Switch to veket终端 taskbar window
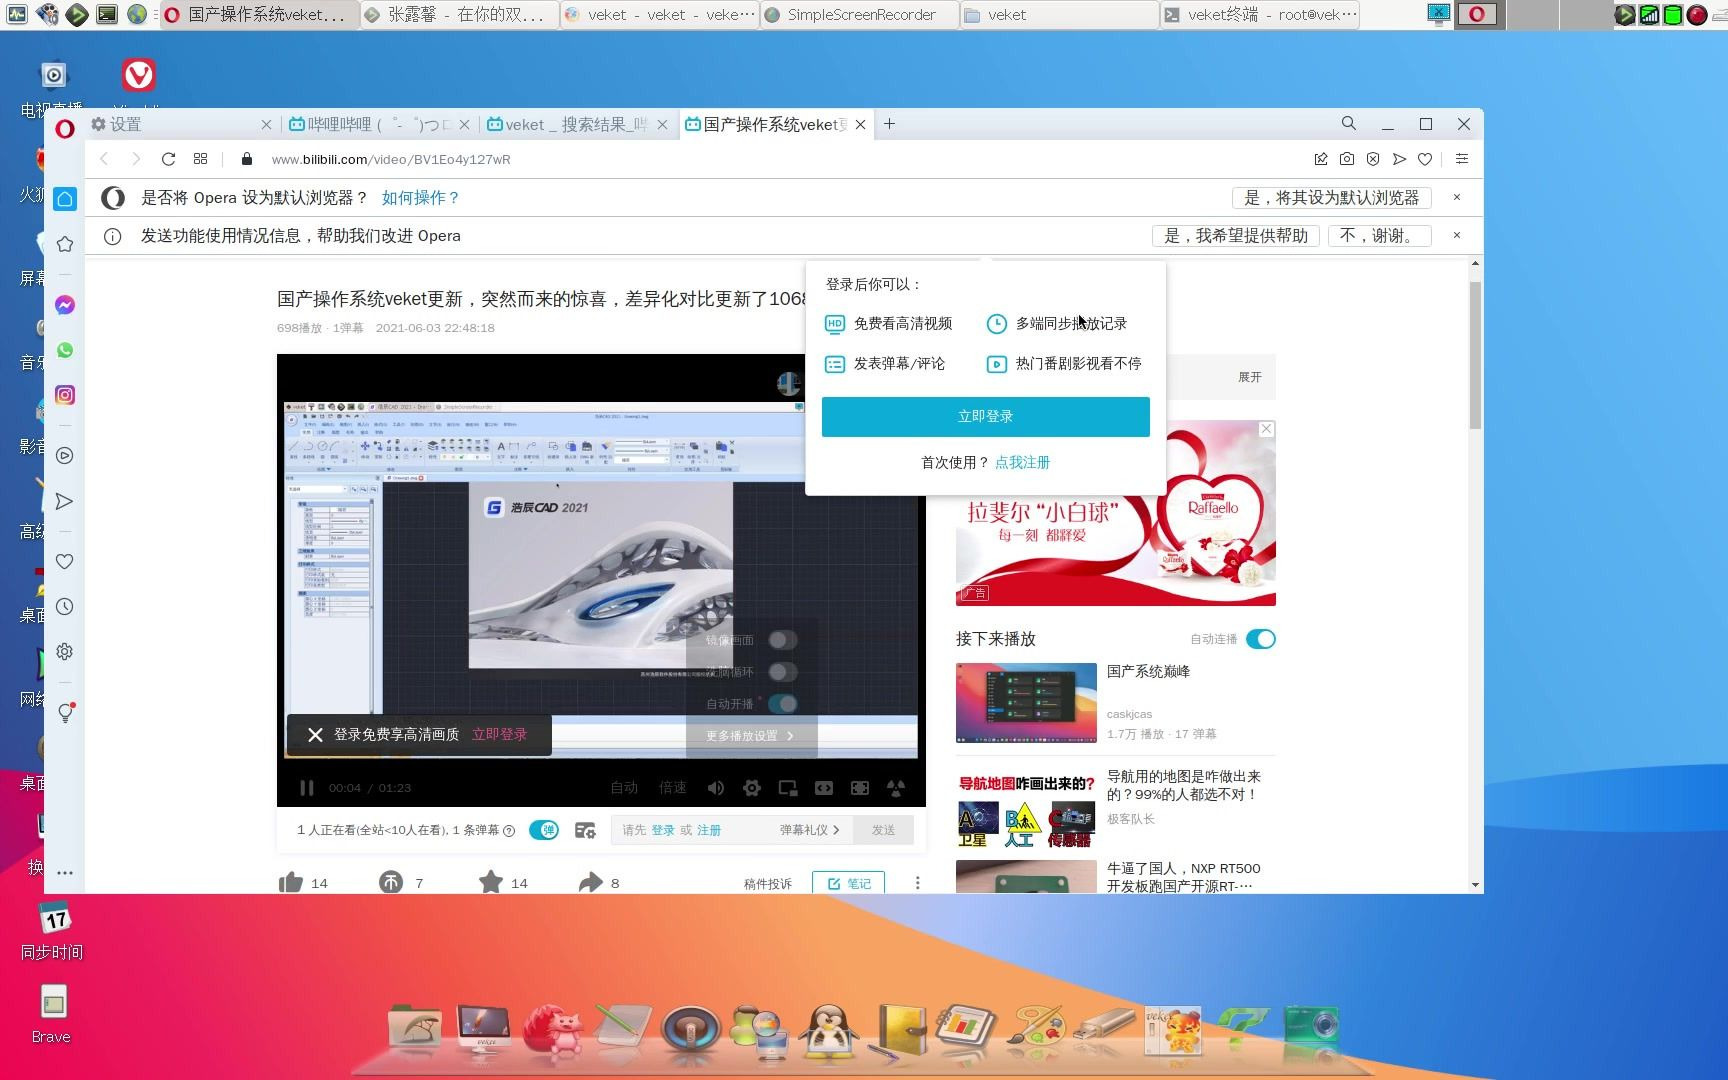The width and height of the screenshot is (1728, 1080). (x=1260, y=15)
